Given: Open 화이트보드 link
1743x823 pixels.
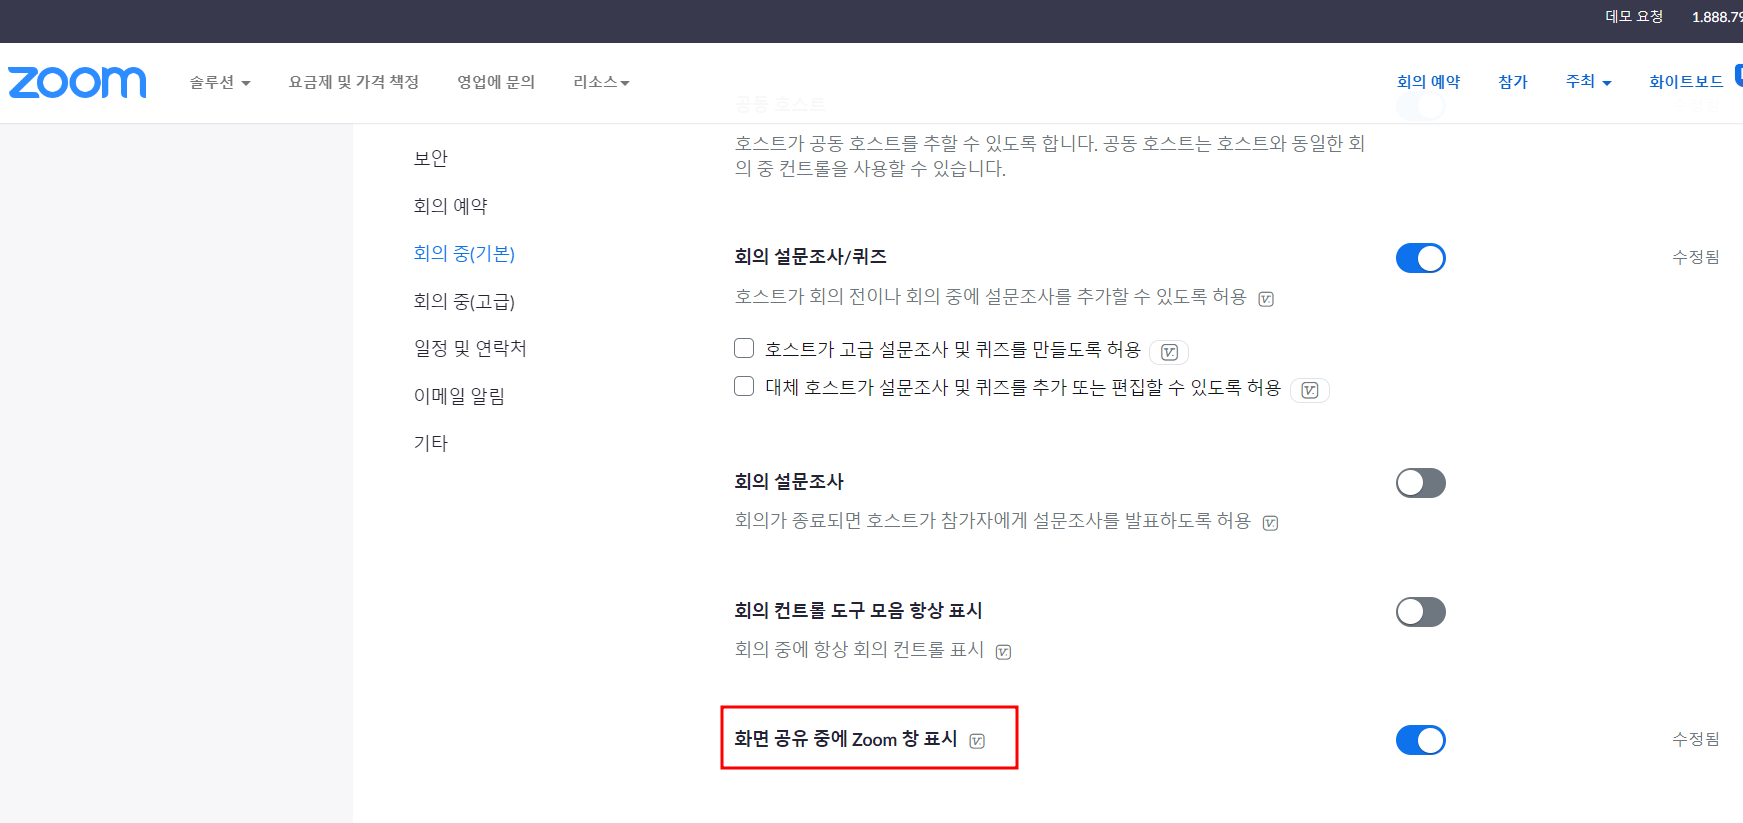Looking at the screenshot, I should (1686, 82).
